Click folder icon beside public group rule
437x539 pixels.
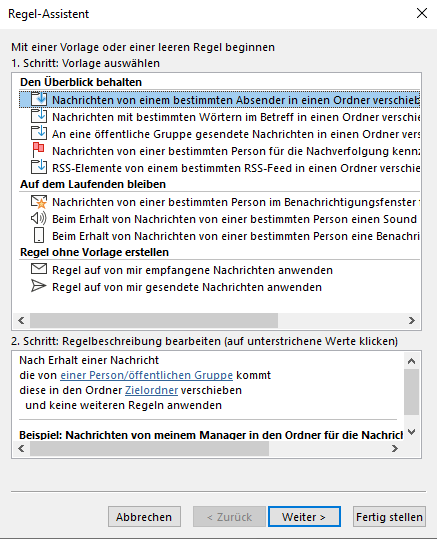(x=39, y=133)
